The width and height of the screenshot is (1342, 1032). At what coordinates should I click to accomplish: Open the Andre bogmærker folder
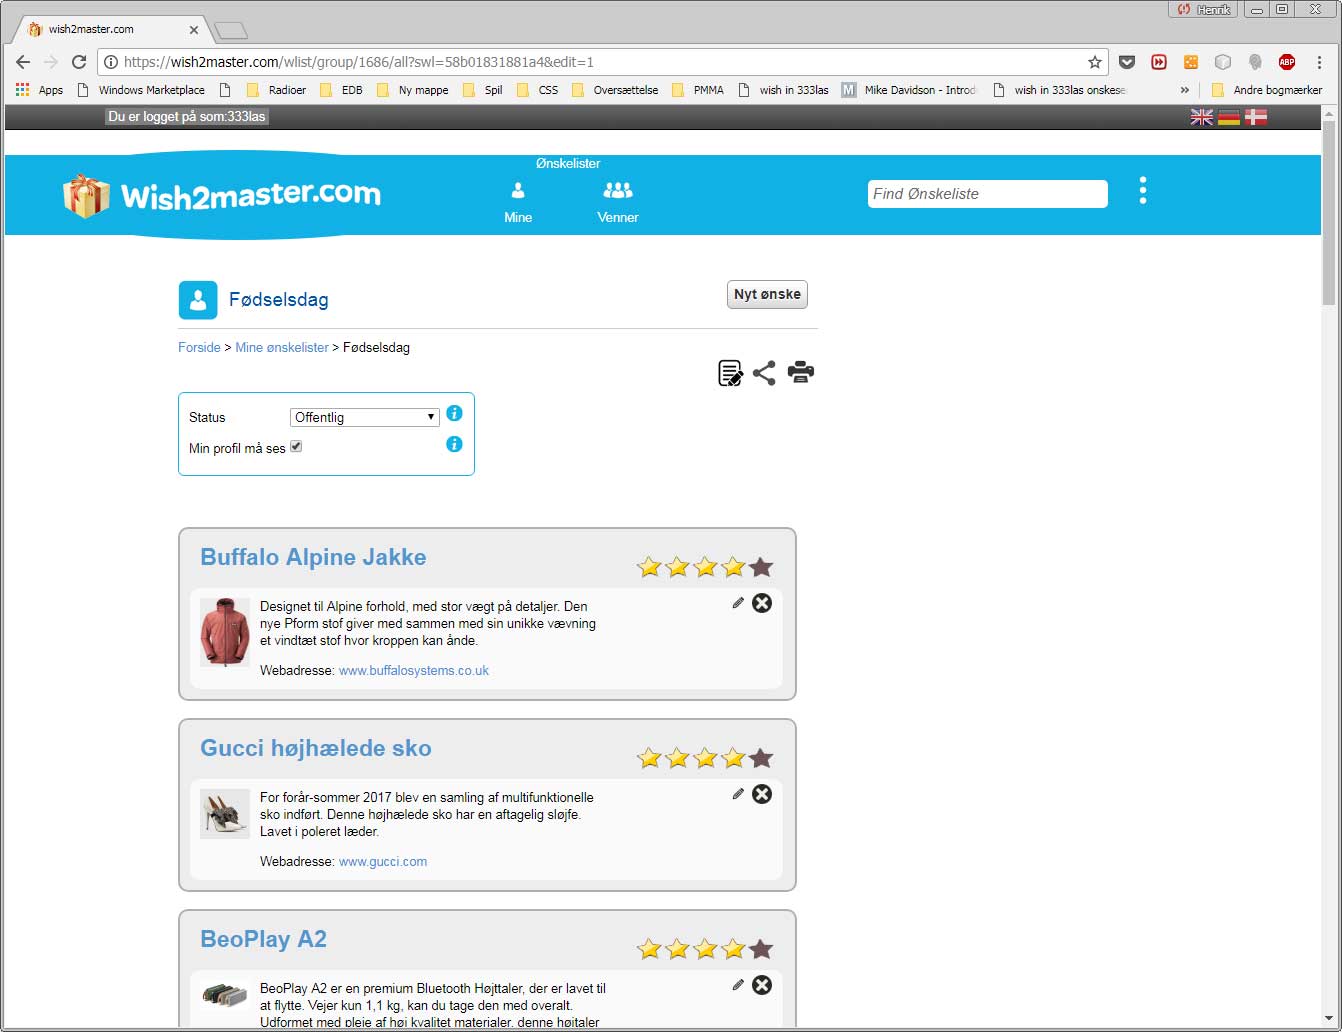[1267, 90]
